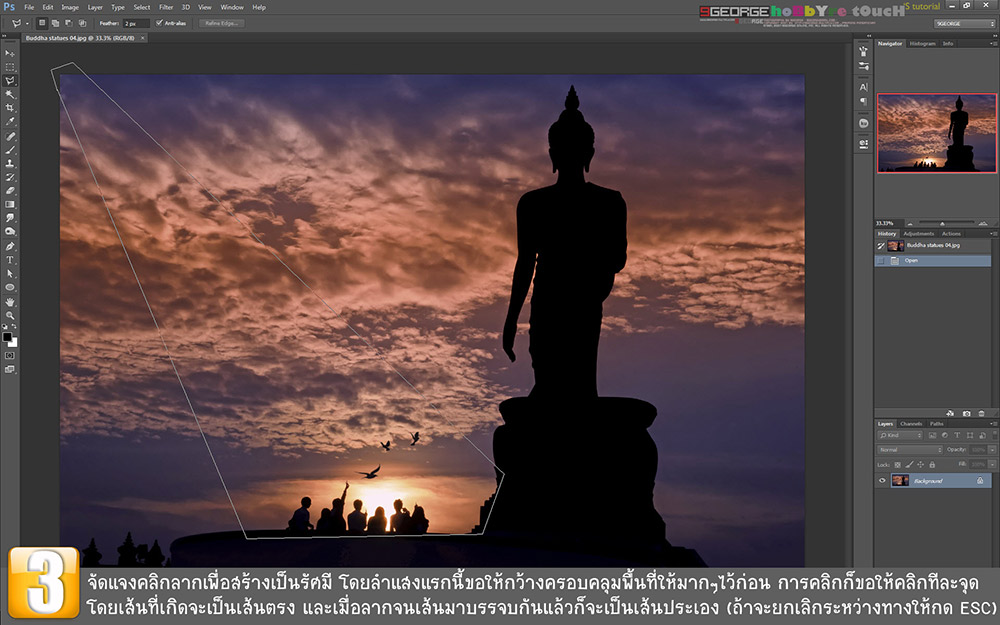Select the Eraser tool
Screen dimensions: 1000x625
(x=10, y=191)
